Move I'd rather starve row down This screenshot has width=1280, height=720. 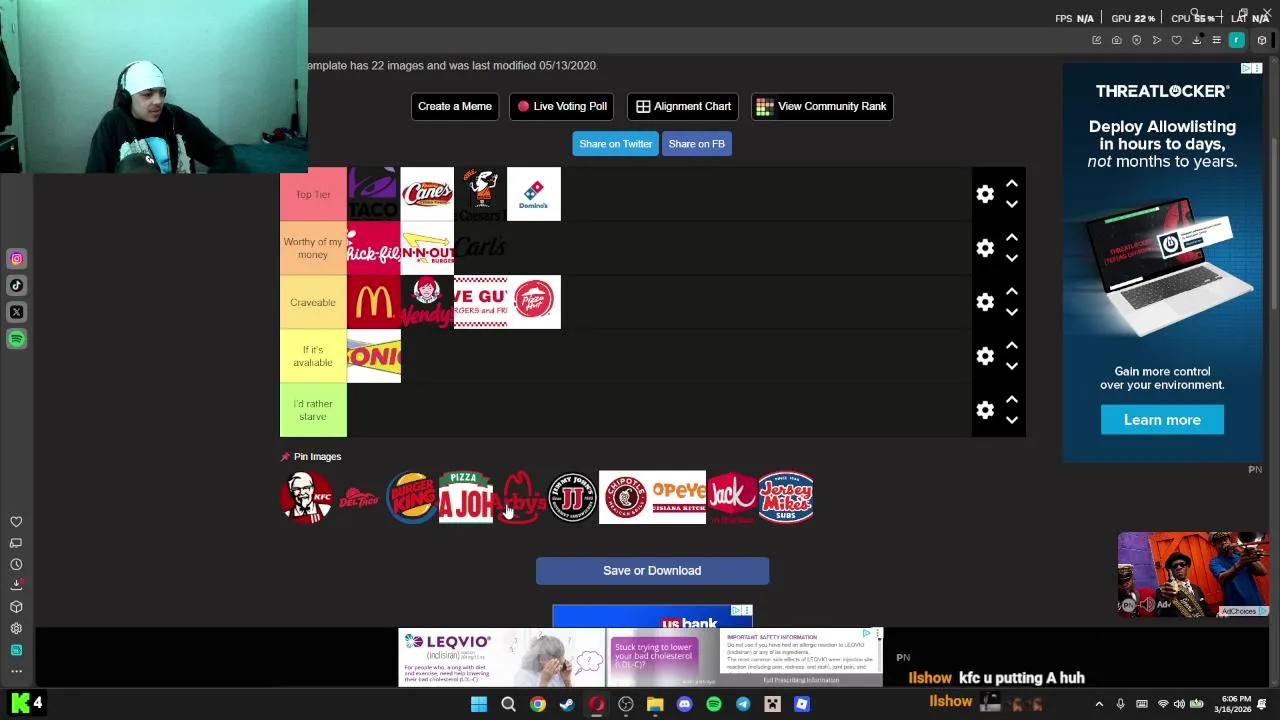coord(1011,420)
